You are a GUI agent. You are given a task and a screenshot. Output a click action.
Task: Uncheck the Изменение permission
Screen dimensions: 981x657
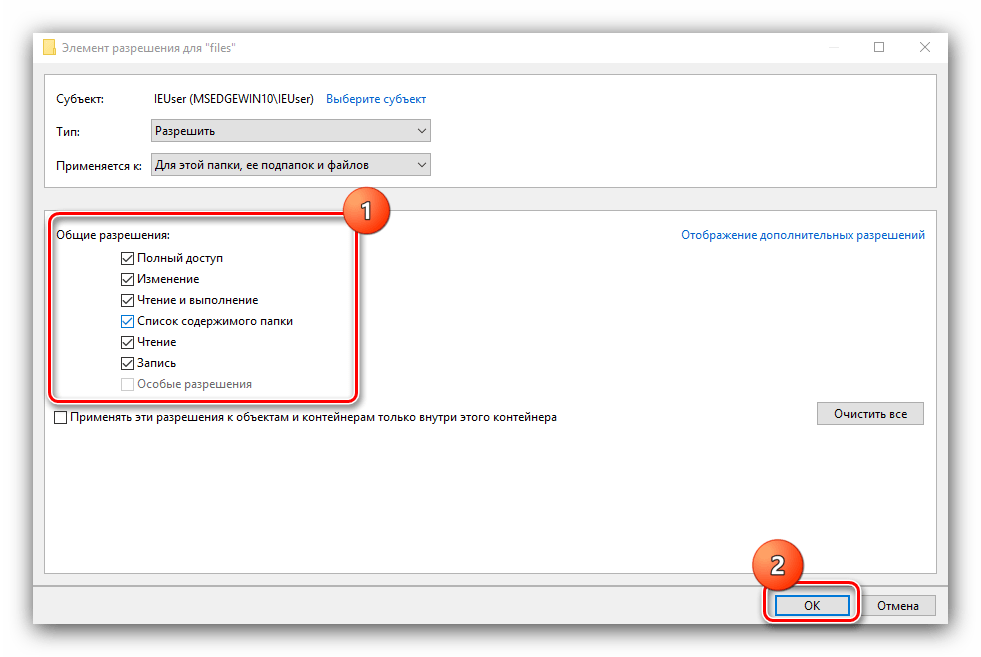[127, 279]
